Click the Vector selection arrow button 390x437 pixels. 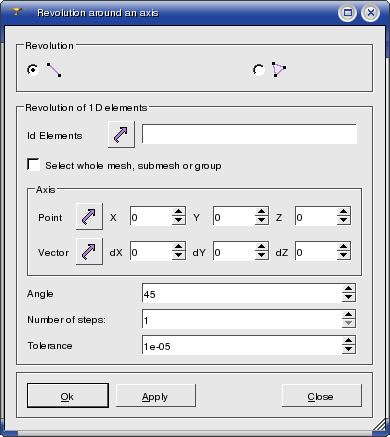89,252
